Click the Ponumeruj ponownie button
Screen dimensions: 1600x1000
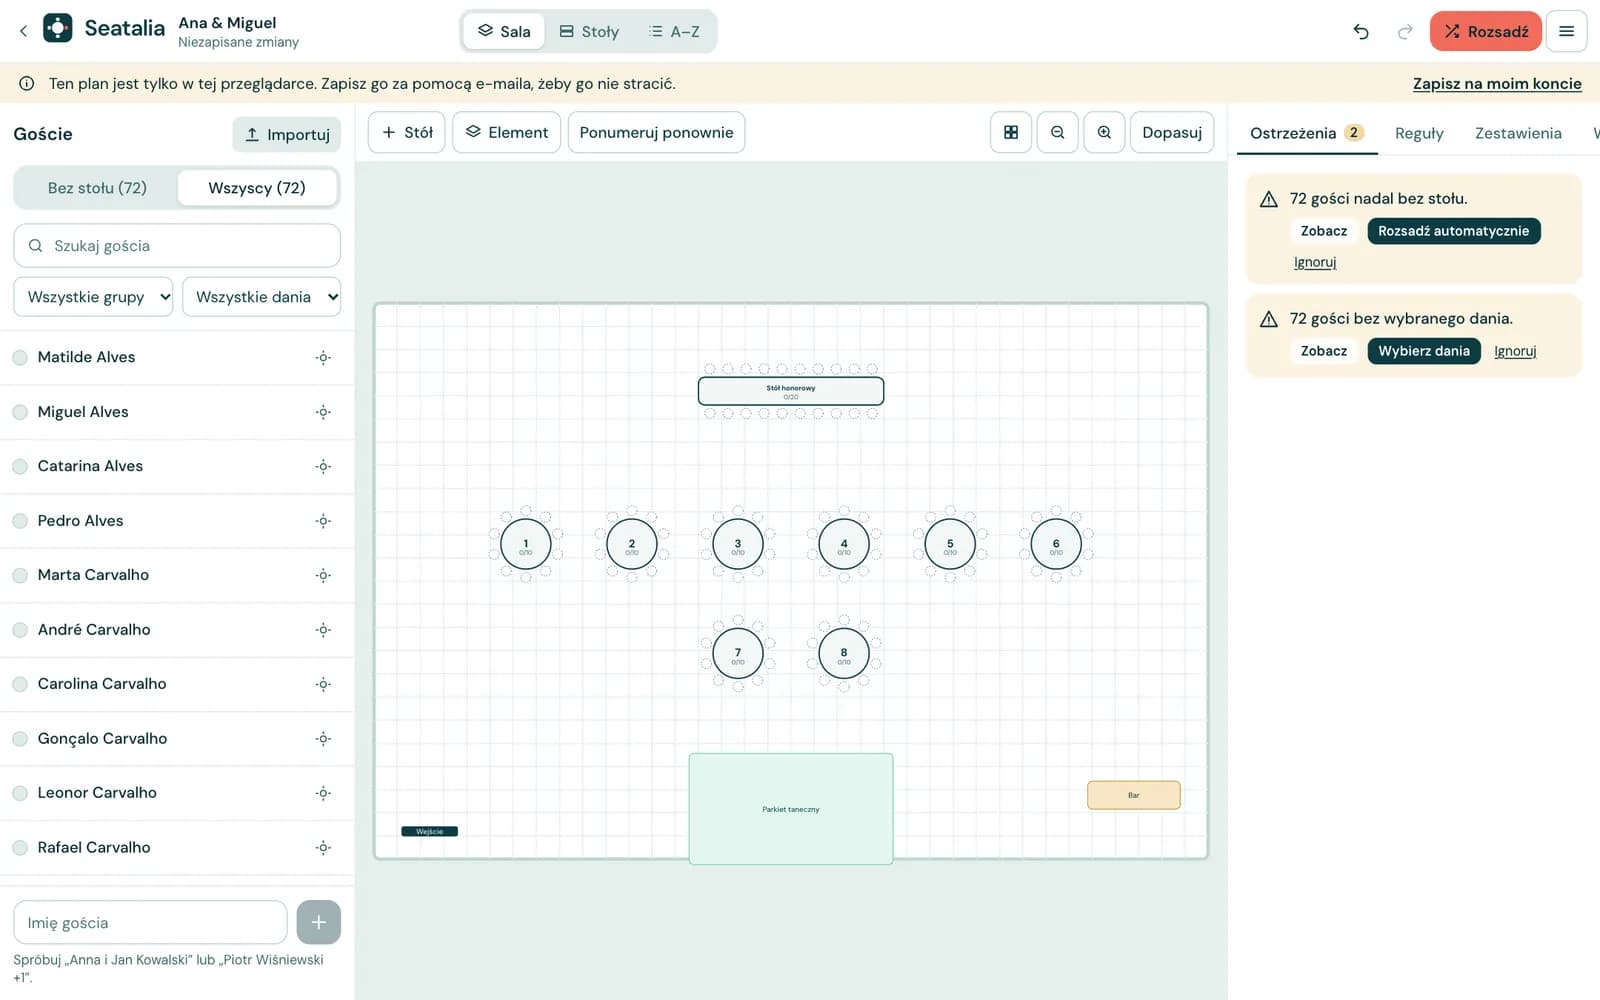(x=656, y=132)
